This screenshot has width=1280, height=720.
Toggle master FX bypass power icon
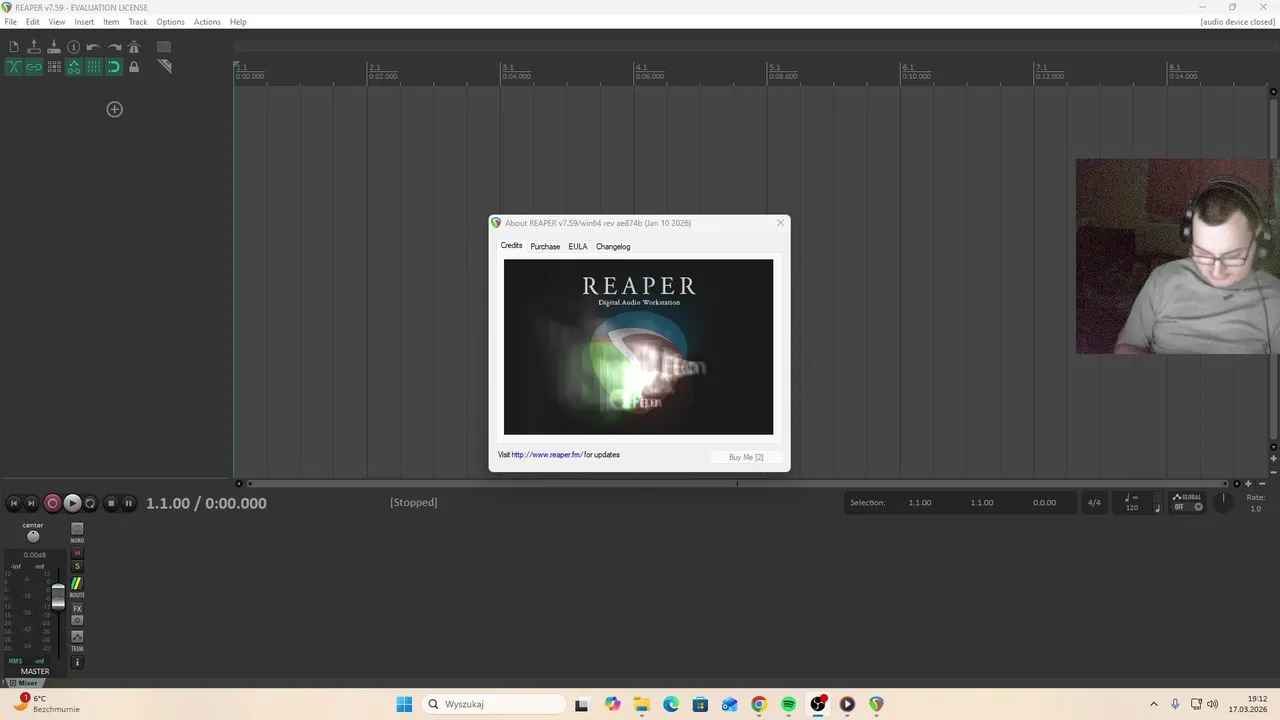click(x=77, y=620)
